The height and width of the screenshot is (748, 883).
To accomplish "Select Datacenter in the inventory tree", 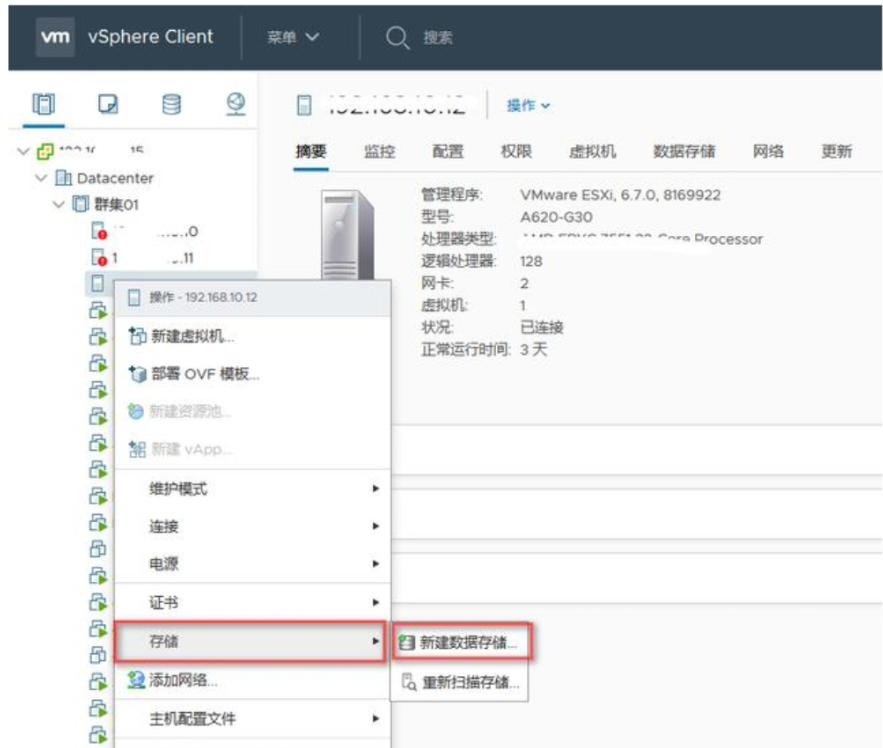I will pos(115,178).
